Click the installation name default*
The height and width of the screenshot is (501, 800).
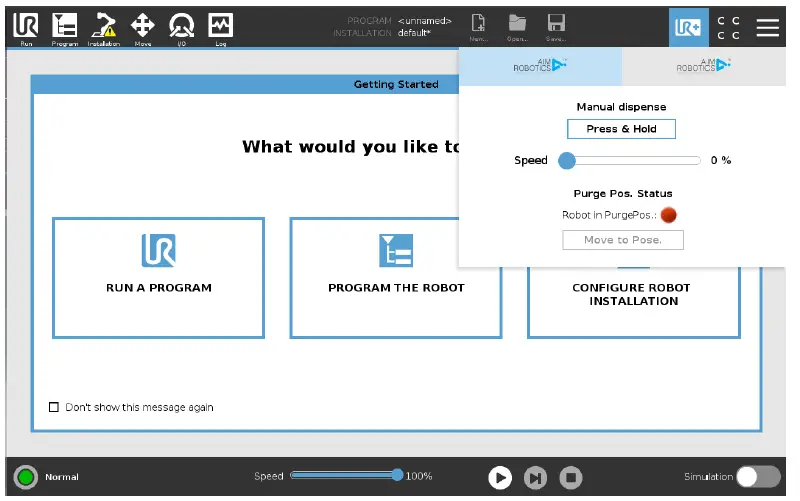tap(414, 33)
